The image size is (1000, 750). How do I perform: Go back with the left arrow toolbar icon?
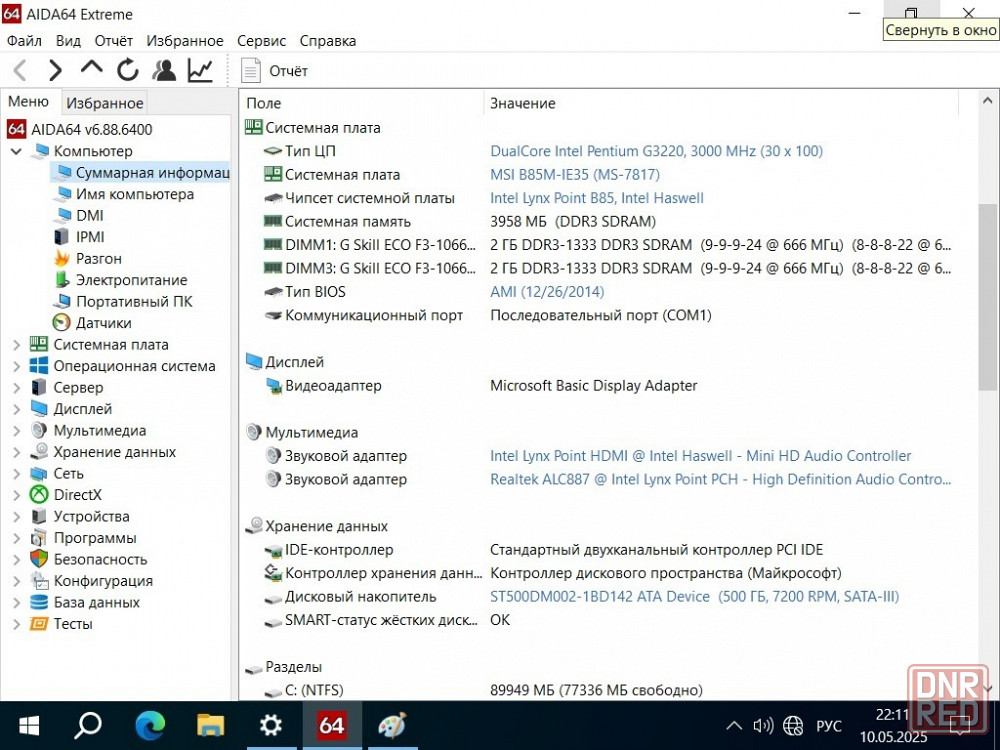20,70
